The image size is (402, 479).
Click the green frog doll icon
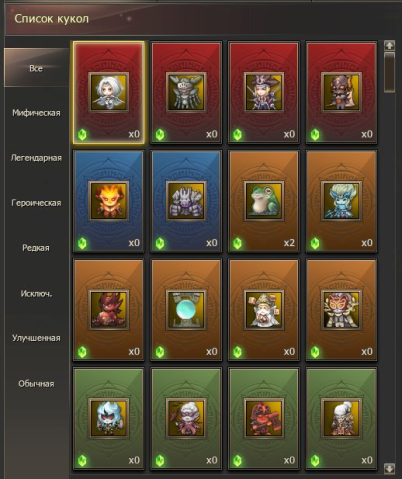tap(264, 201)
